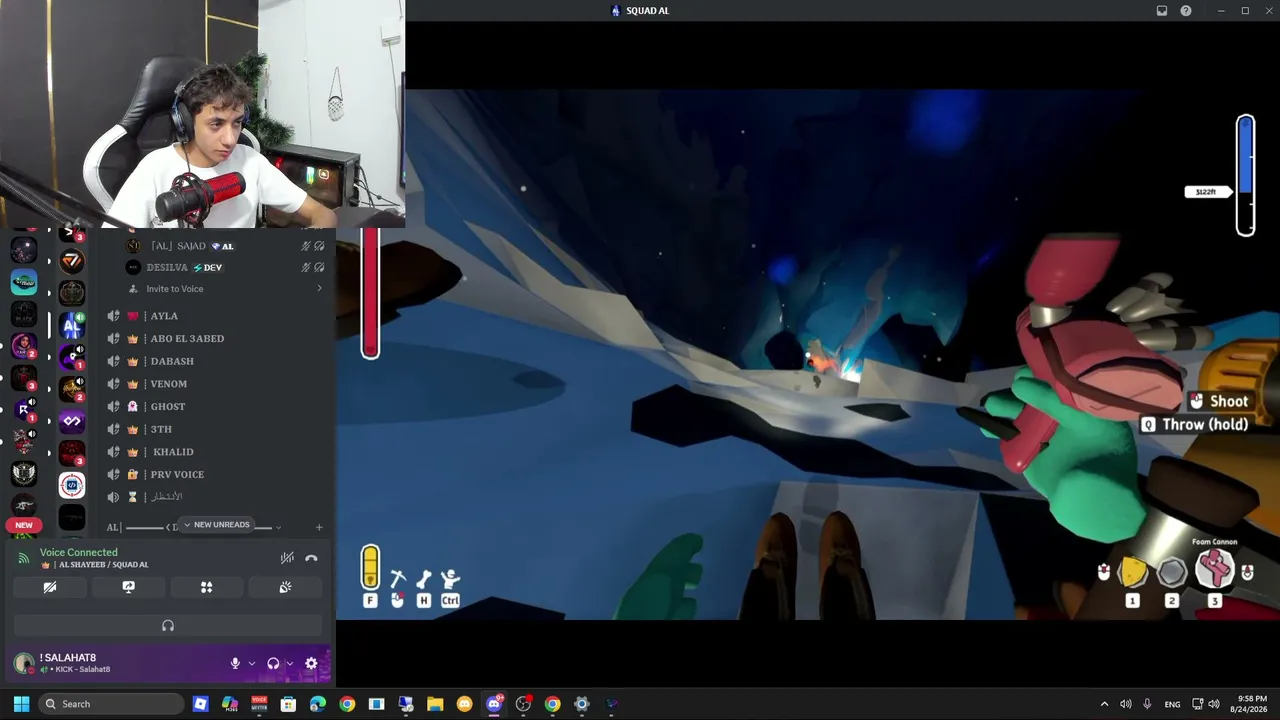Click the blue altitude meter bar
1280x720 pixels.
pyautogui.click(x=1245, y=176)
